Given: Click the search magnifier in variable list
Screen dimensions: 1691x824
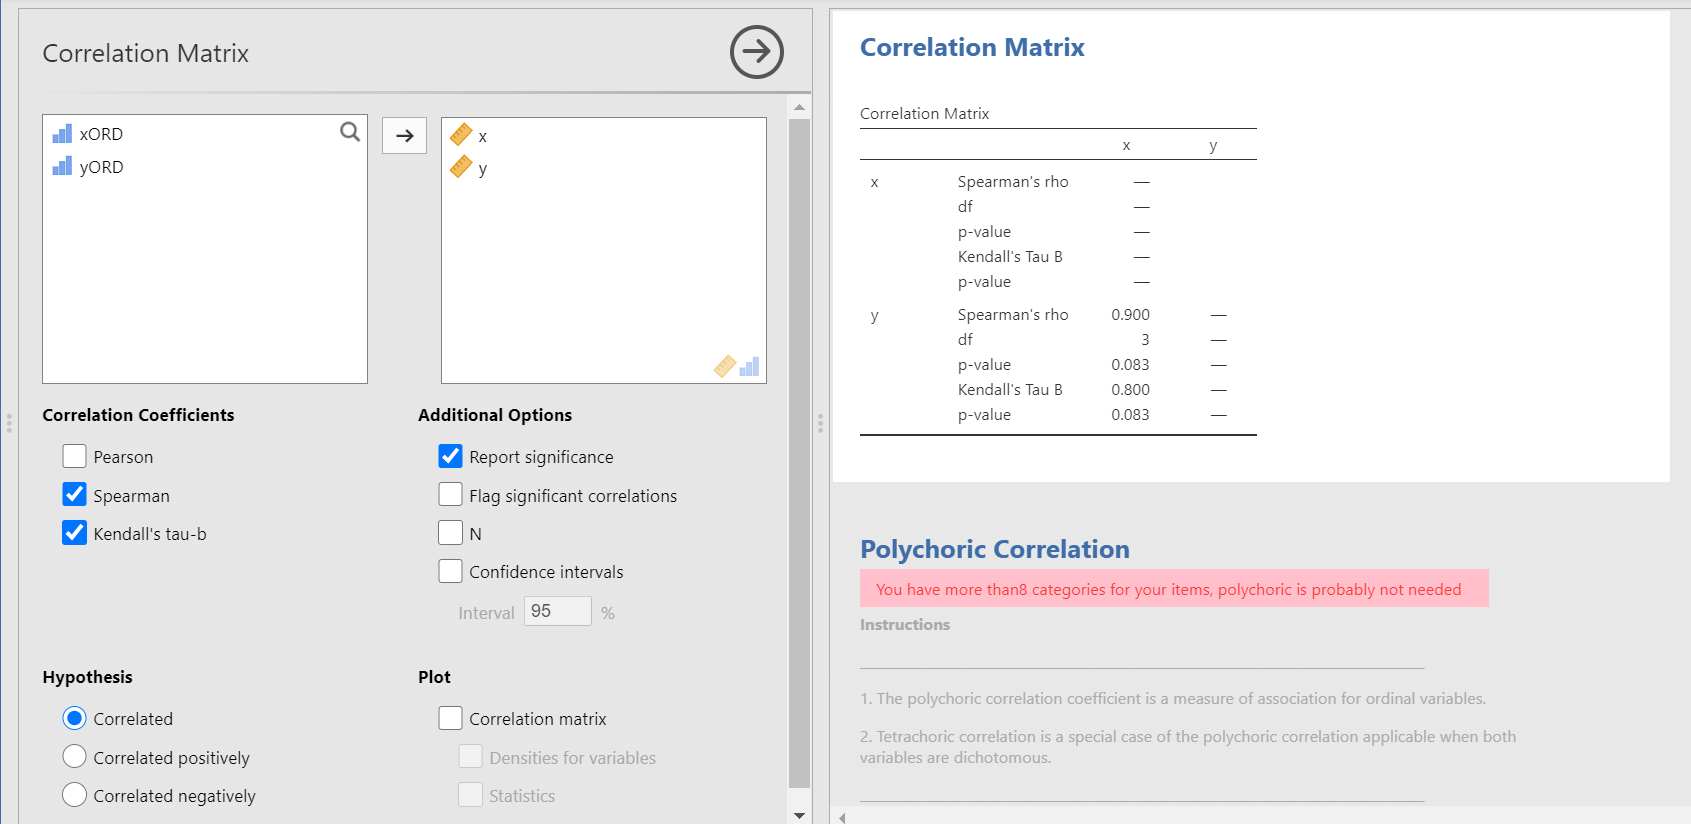Looking at the screenshot, I should pyautogui.click(x=350, y=132).
